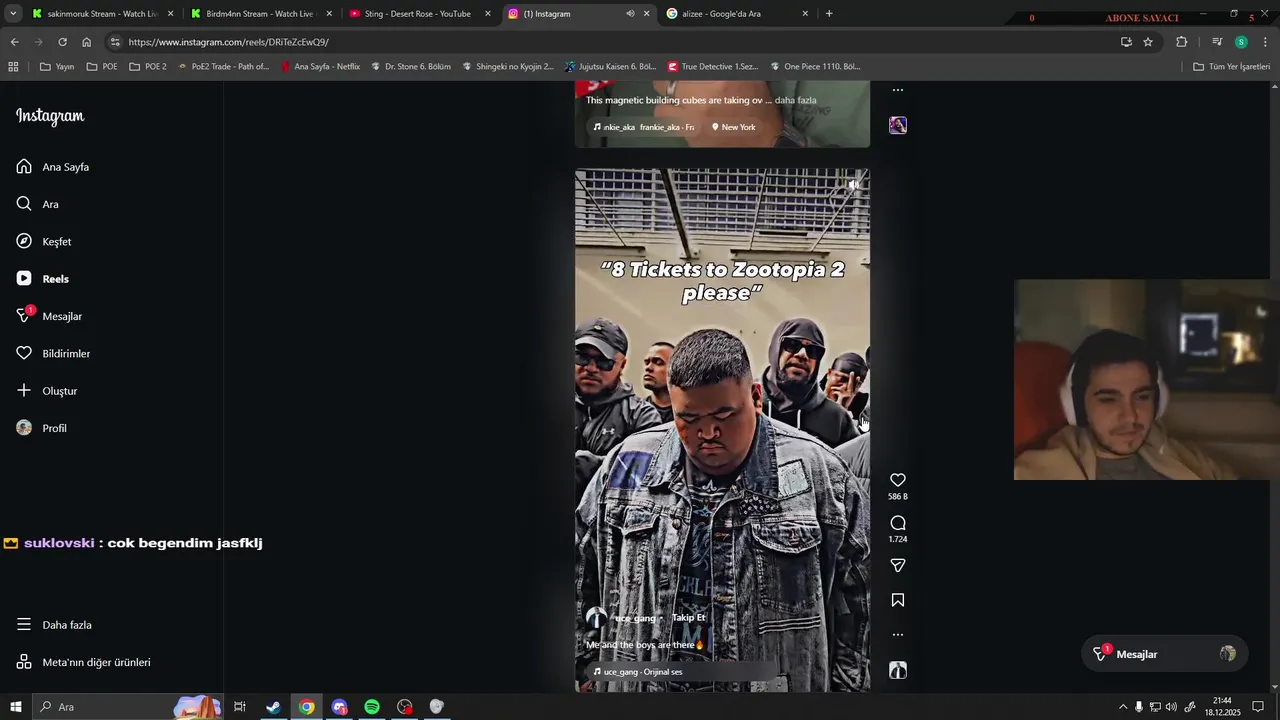Open Bildirimler notifications
This screenshot has width=1280, height=720.
(x=53, y=353)
